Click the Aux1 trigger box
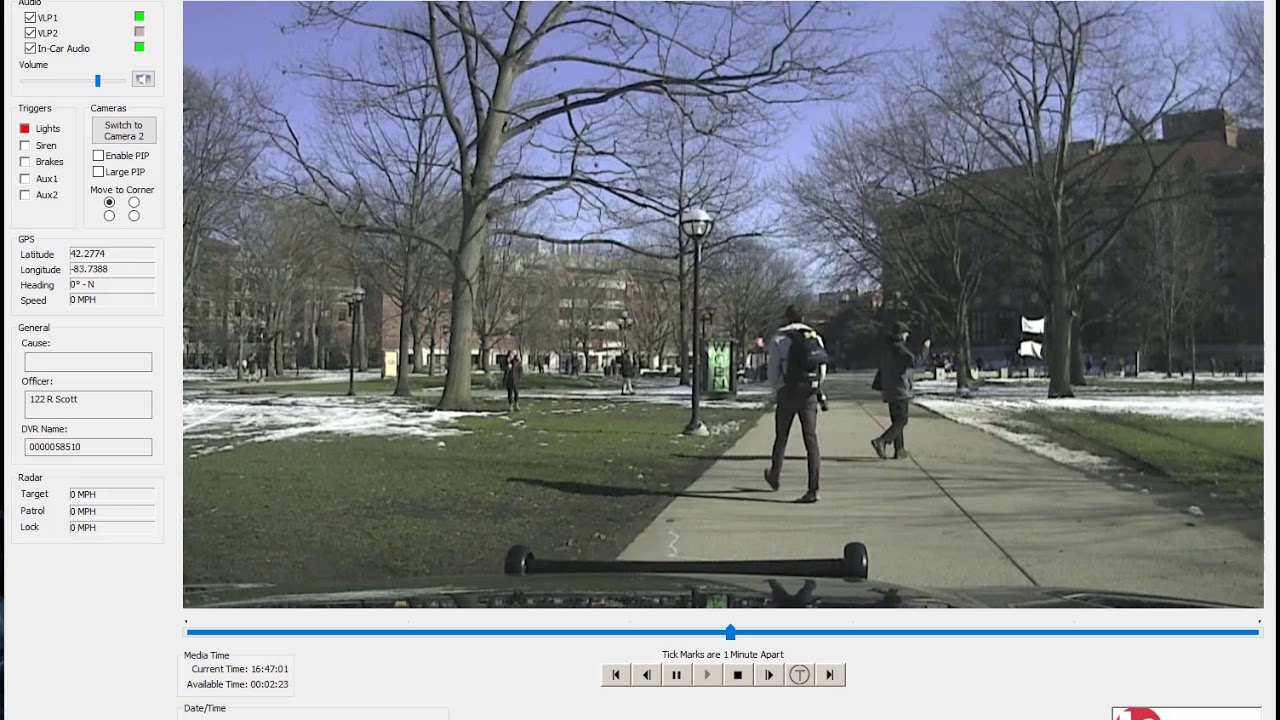Viewport: 1280px width, 720px height. click(25, 179)
